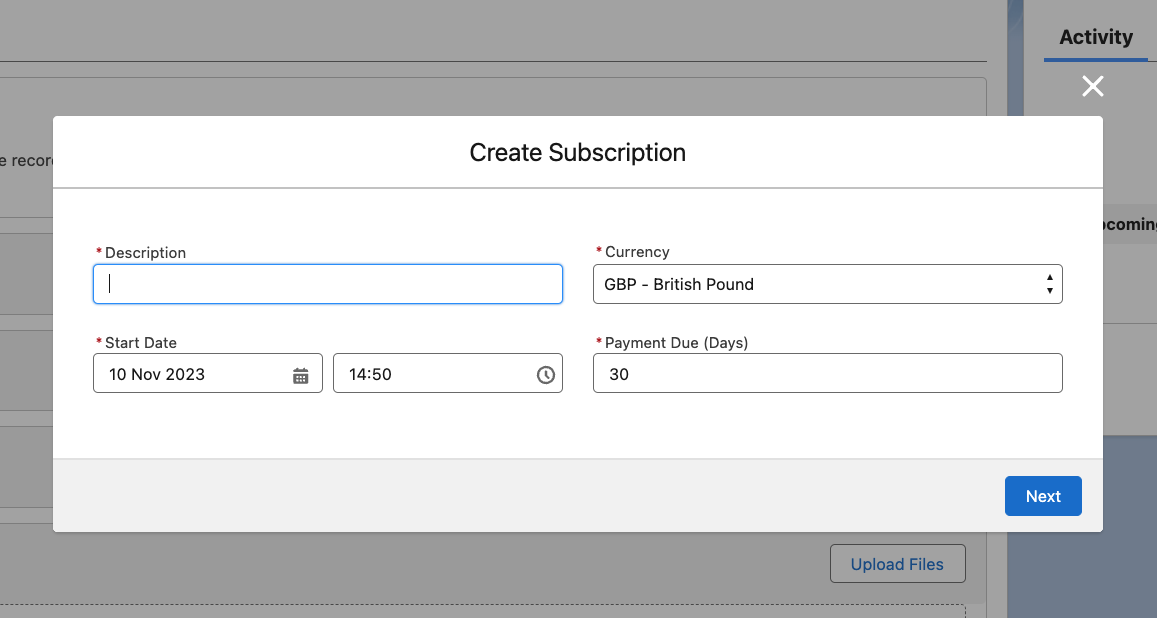Click the Start Date field showing 10 Nov 2023
This screenshot has width=1157, height=618.
click(x=190, y=374)
